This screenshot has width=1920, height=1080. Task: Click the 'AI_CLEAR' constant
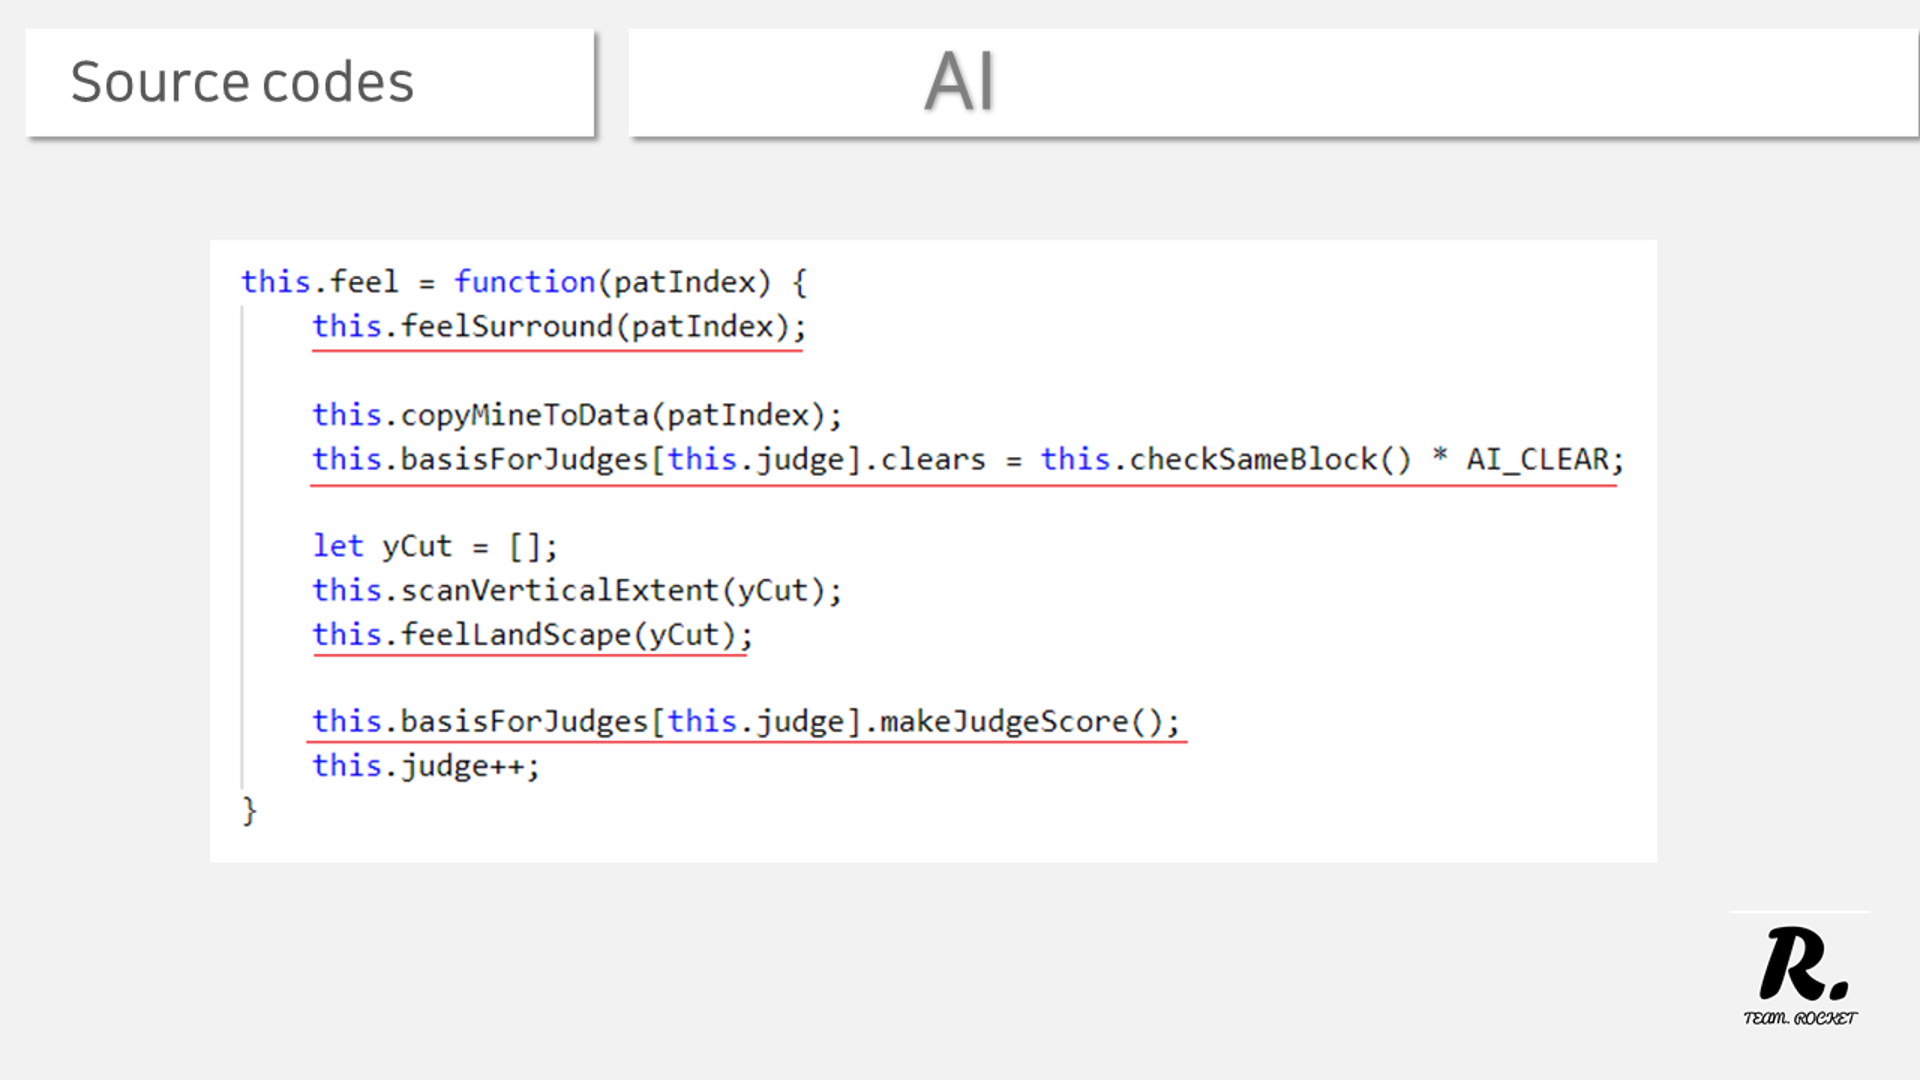1537,460
